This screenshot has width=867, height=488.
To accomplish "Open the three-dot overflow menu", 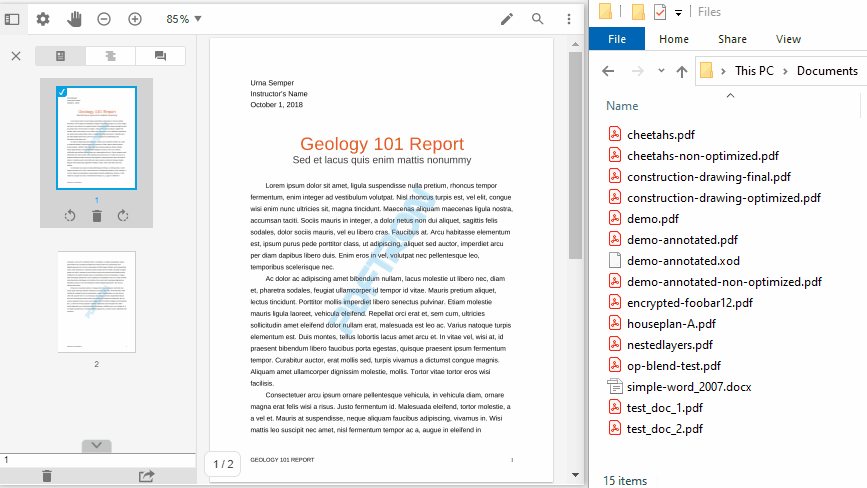I will (x=568, y=19).
